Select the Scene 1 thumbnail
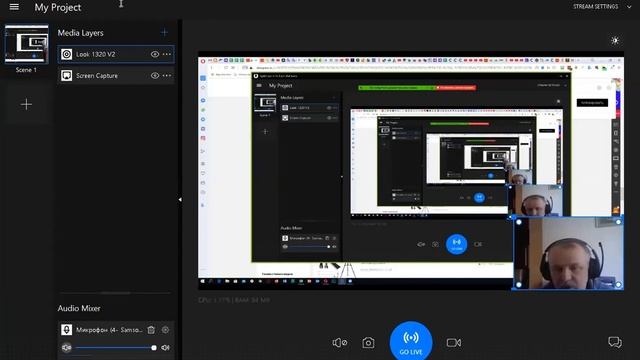Image resolution: width=640 pixels, height=360 pixels. (x=27, y=44)
